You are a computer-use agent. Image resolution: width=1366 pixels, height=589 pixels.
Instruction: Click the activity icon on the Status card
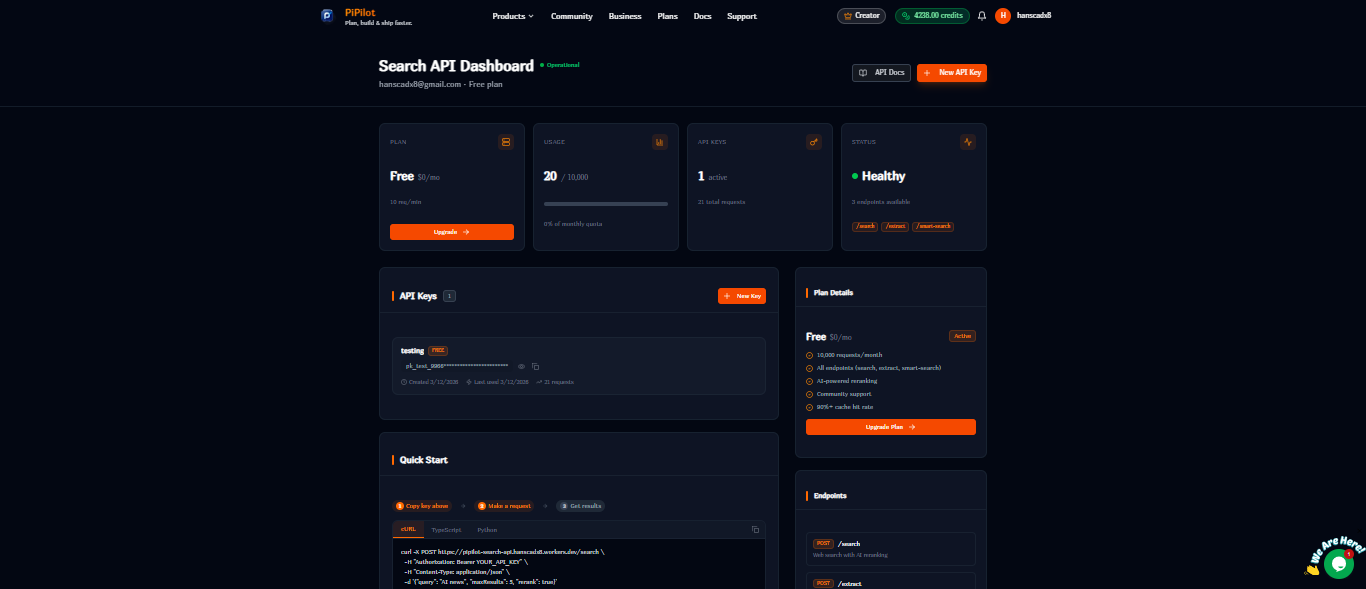click(x=967, y=142)
